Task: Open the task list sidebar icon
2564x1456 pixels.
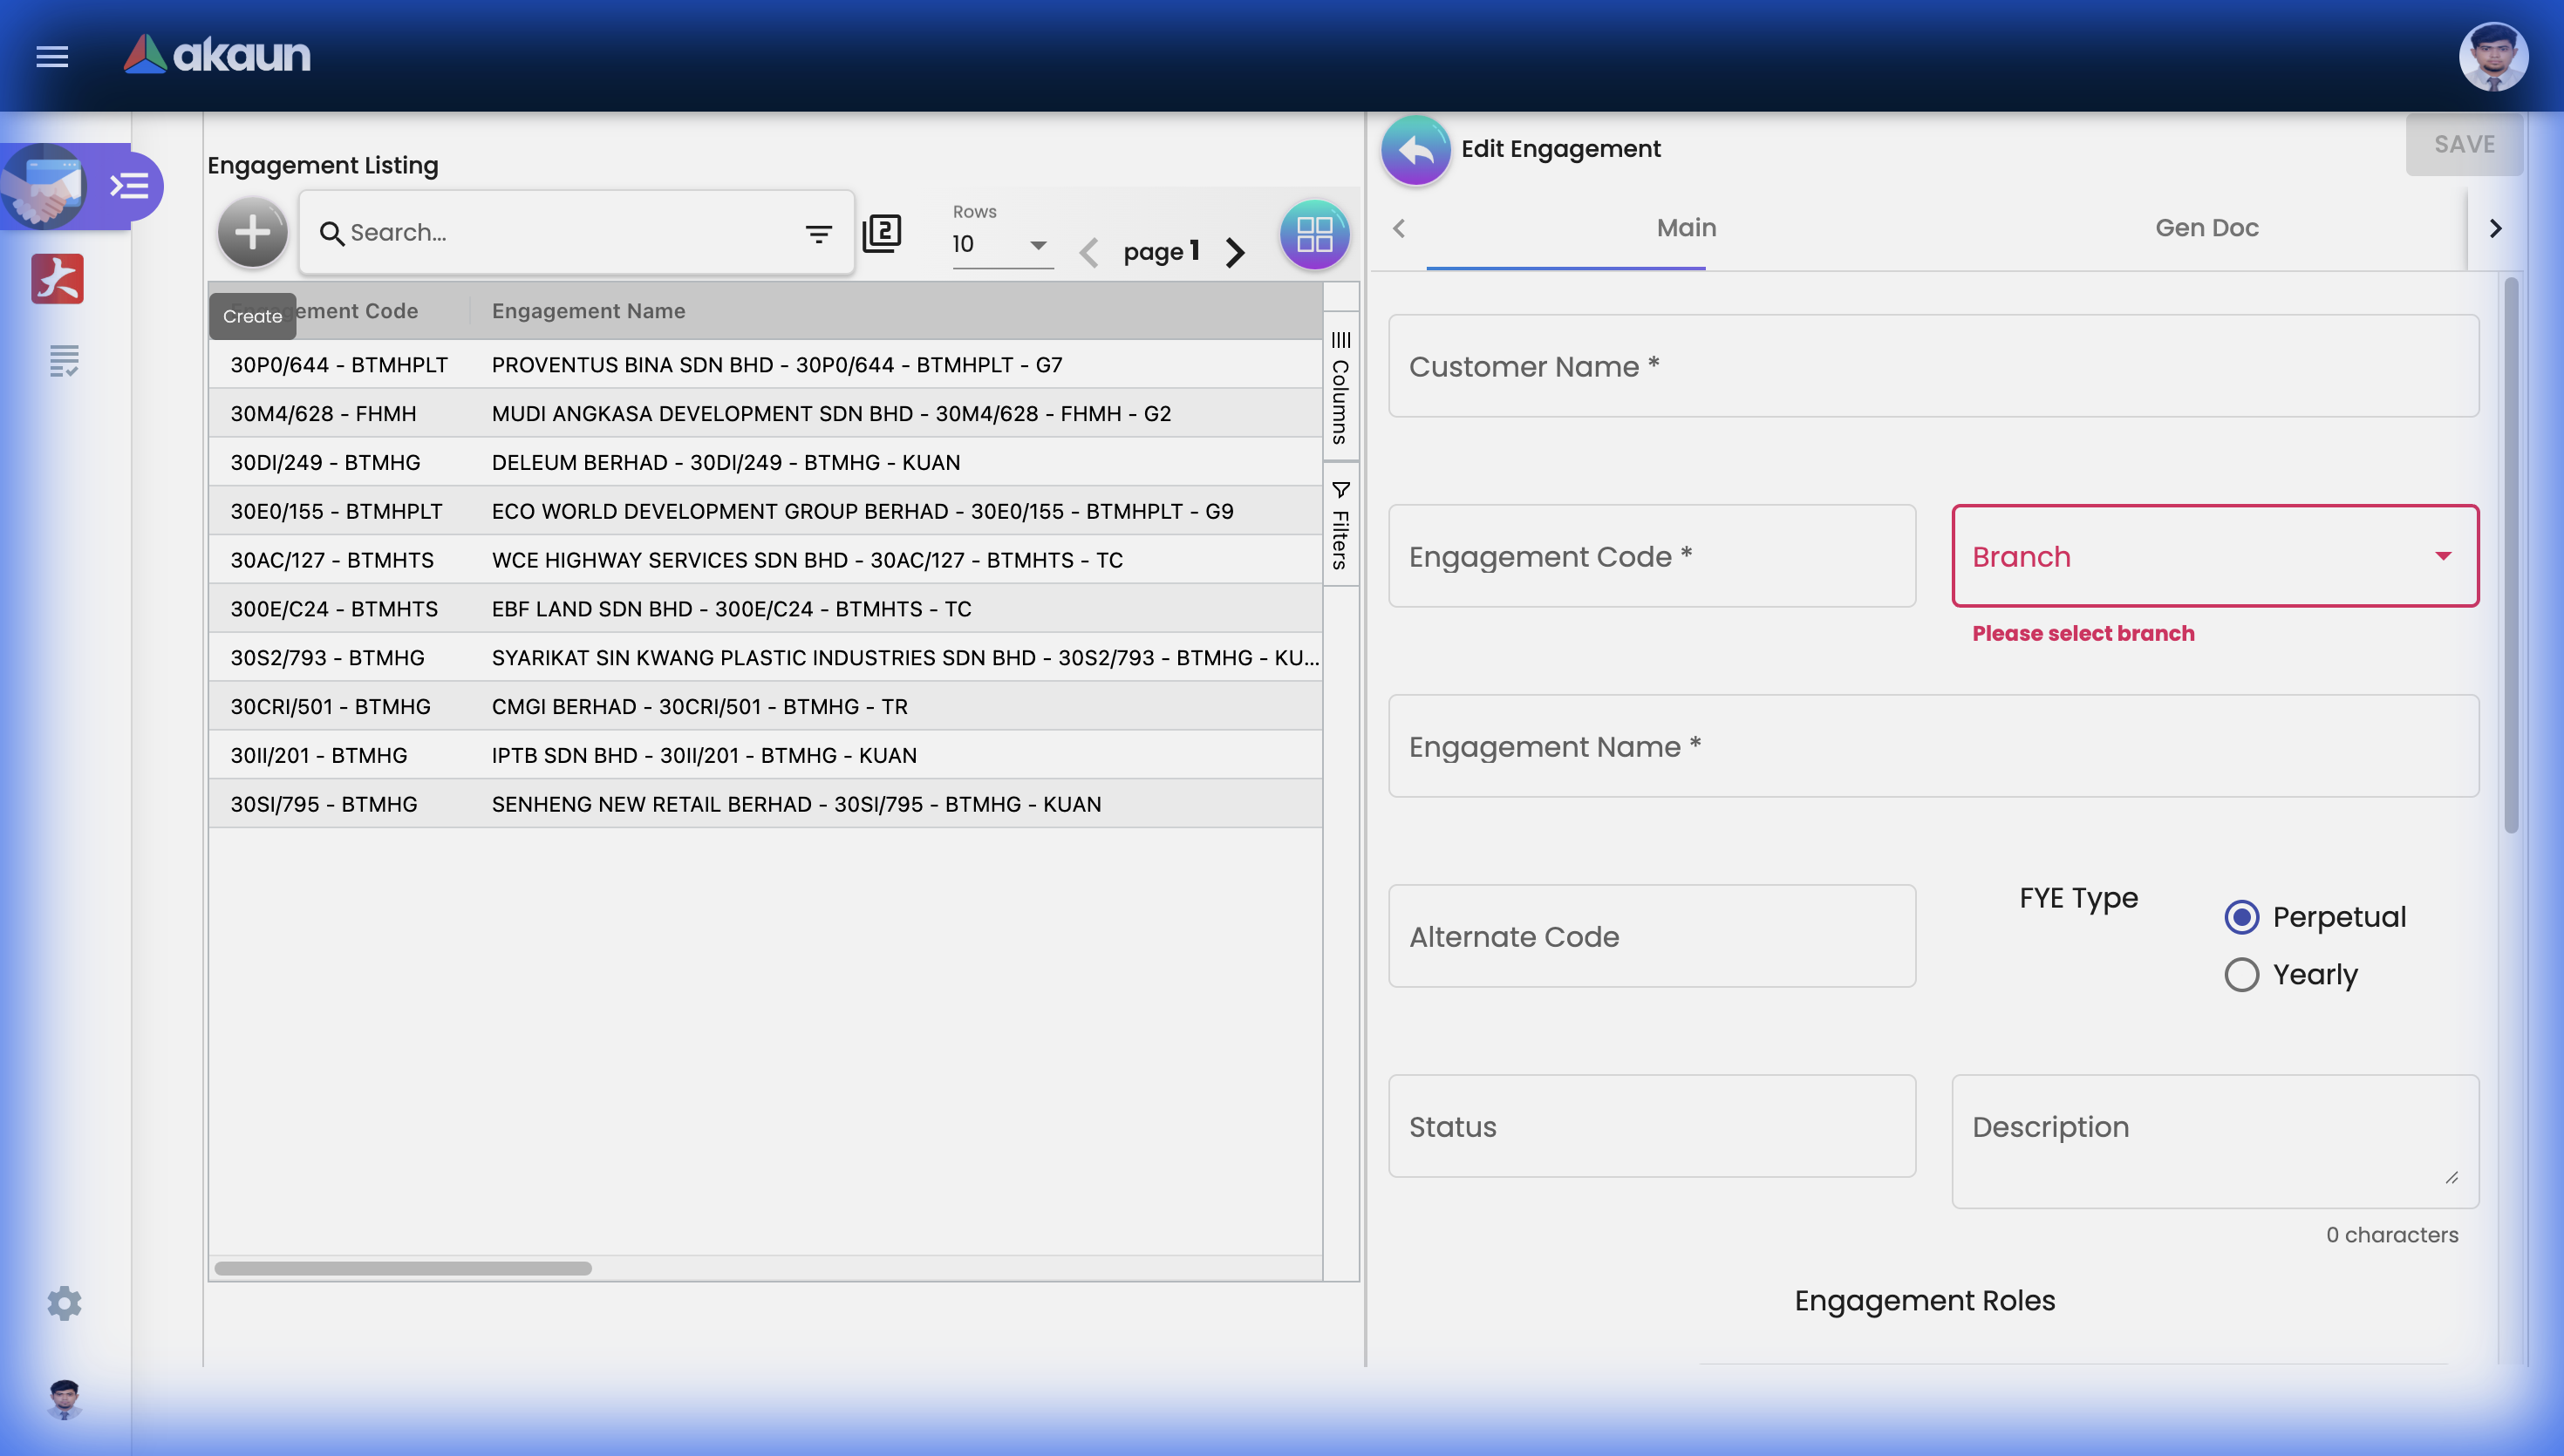Action: pyautogui.click(x=63, y=359)
